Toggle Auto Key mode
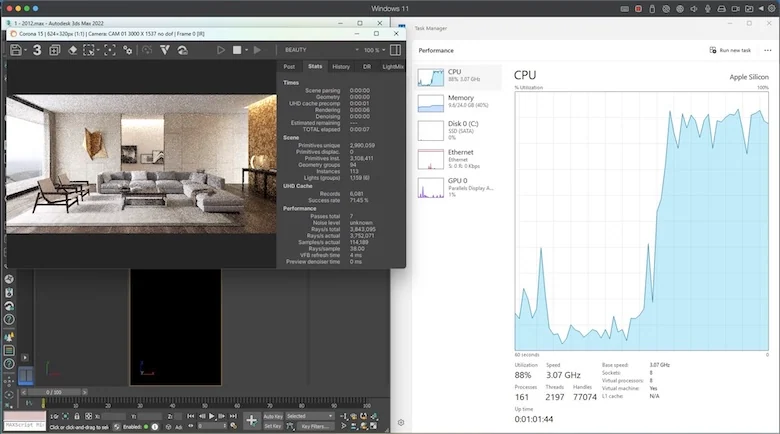Viewport: 780px width, 434px height. point(273,416)
